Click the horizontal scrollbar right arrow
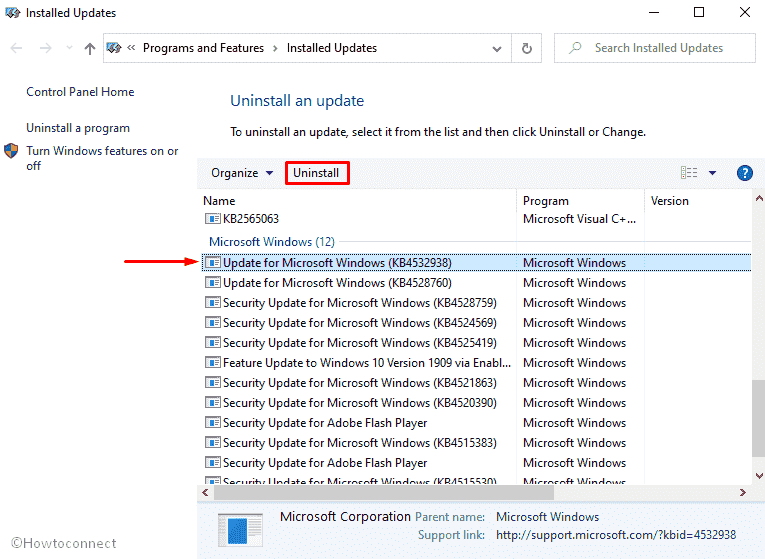 click(743, 493)
